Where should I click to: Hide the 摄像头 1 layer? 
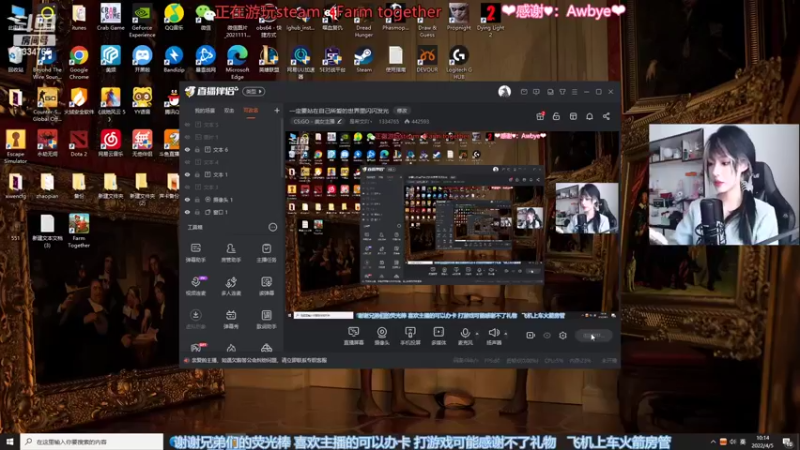tap(187, 199)
